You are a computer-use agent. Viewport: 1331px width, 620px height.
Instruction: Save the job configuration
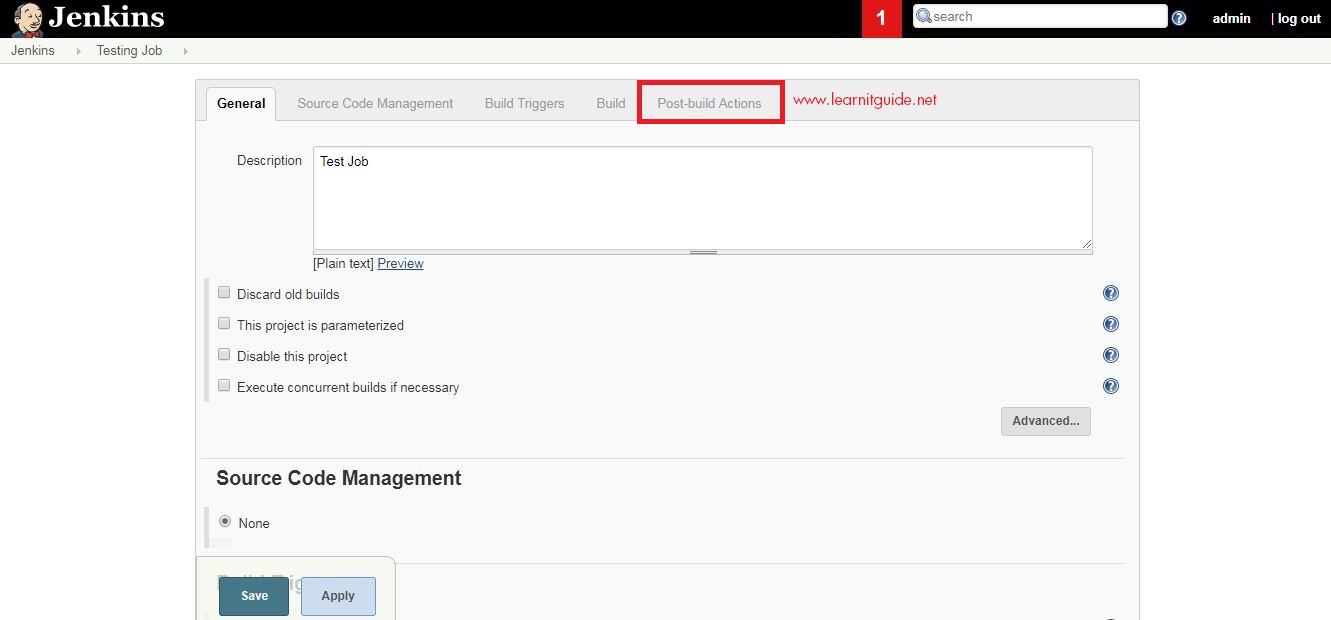(x=253, y=595)
